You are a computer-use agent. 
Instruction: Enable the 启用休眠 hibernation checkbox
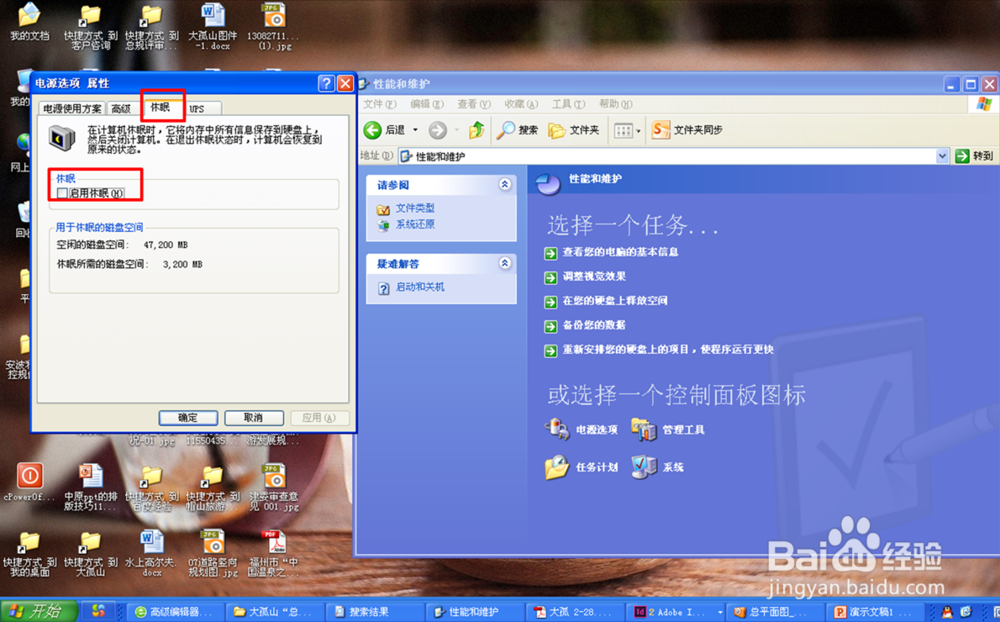[62, 193]
